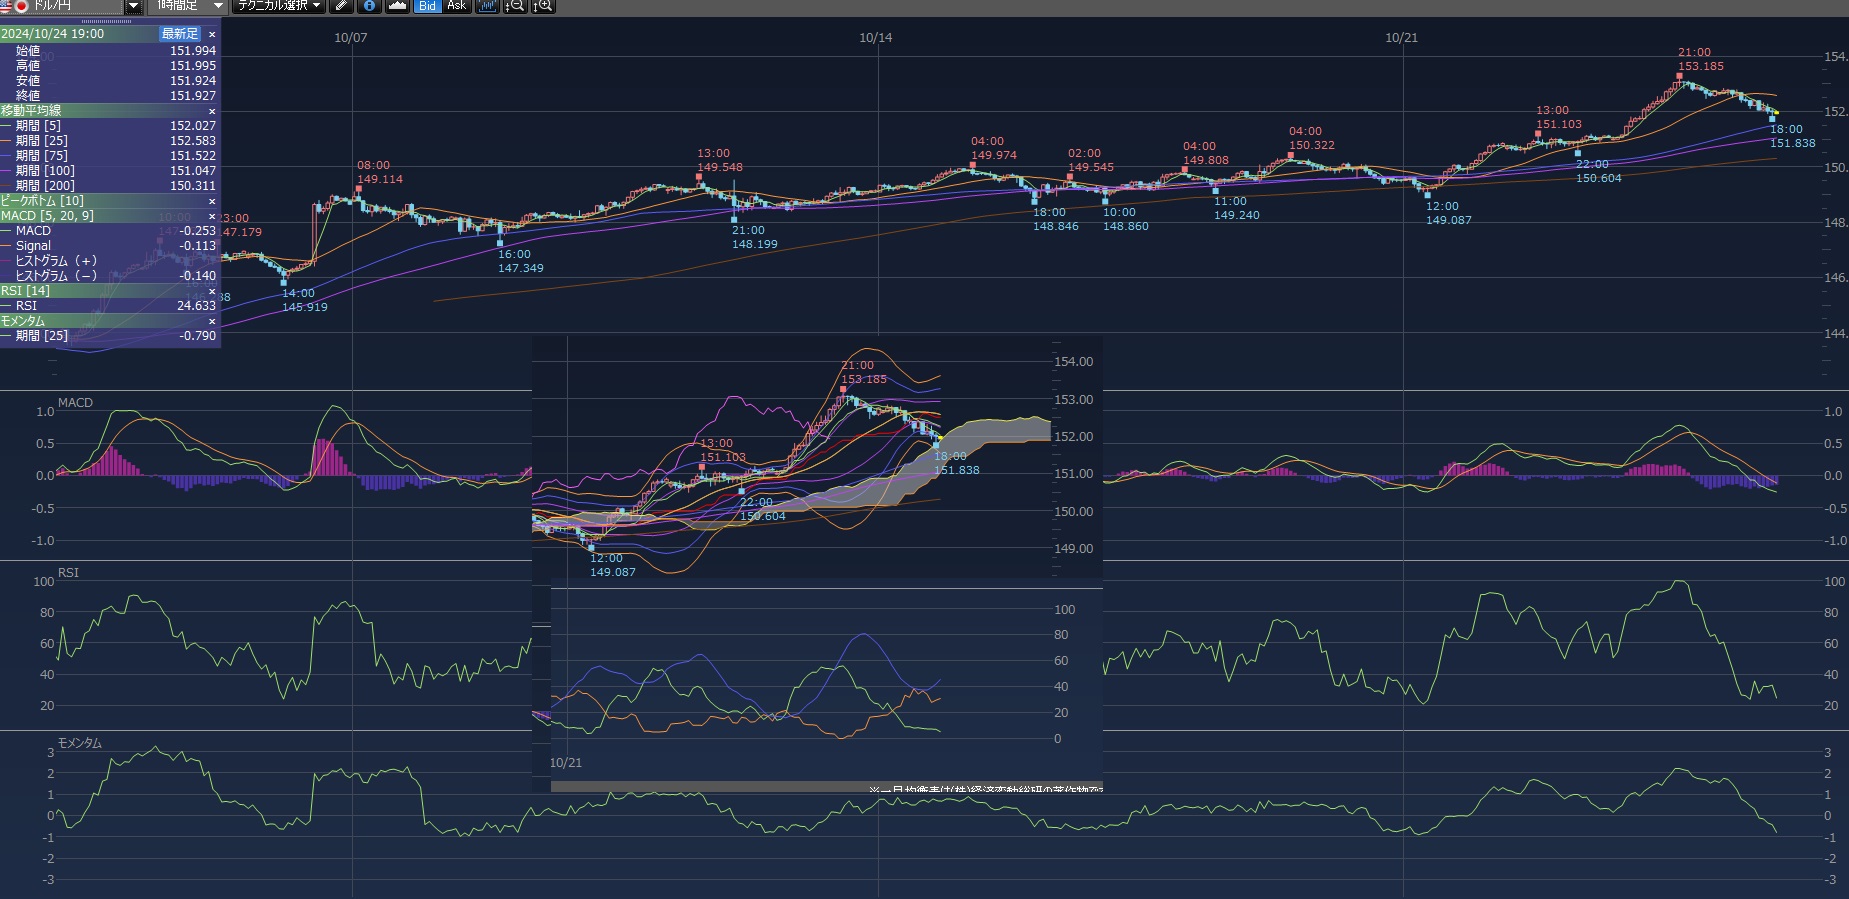
Task: Click the candlestick chart display icon
Action: 487,6
